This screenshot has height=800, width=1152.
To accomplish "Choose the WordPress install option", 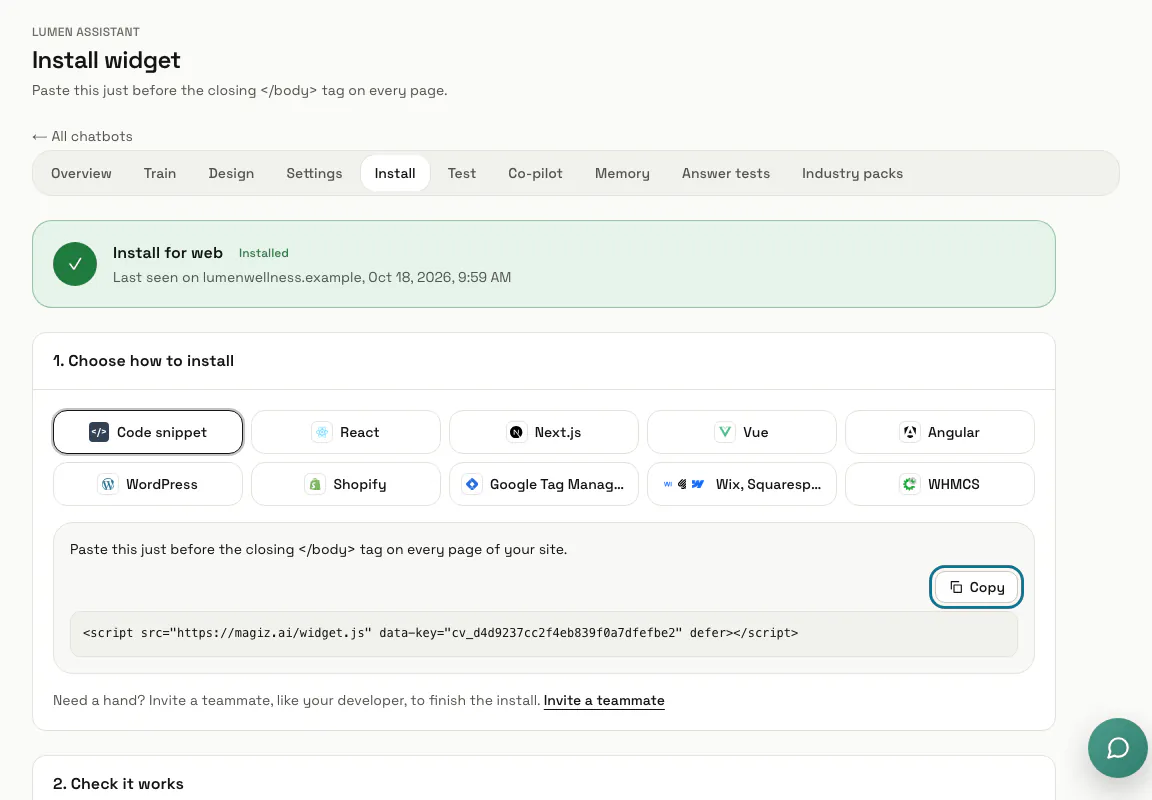I will [x=148, y=484].
